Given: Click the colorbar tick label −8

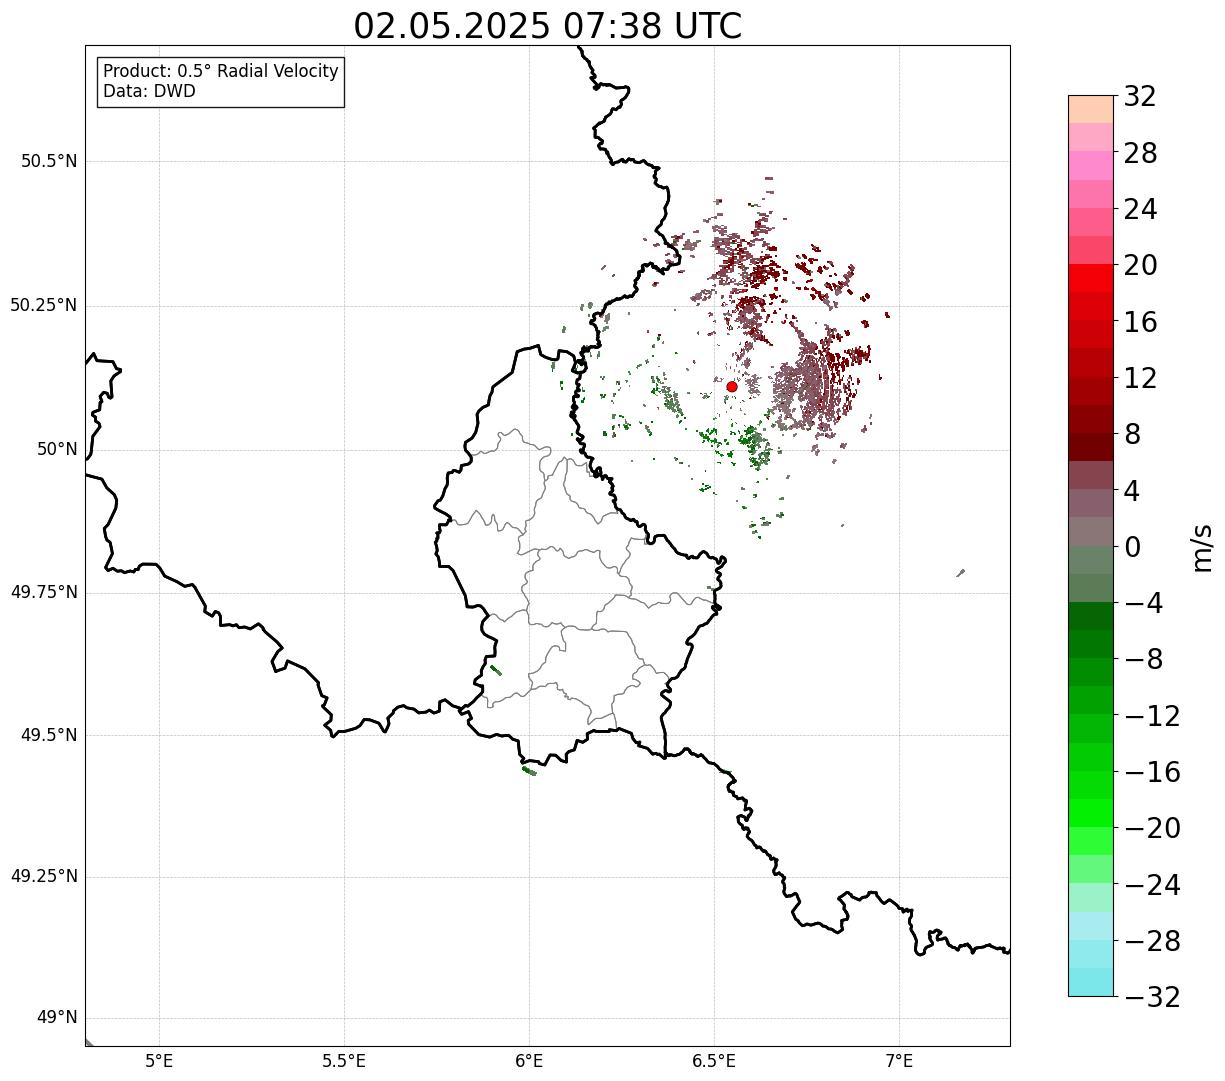Looking at the screenshot, I should [1144, 660].
